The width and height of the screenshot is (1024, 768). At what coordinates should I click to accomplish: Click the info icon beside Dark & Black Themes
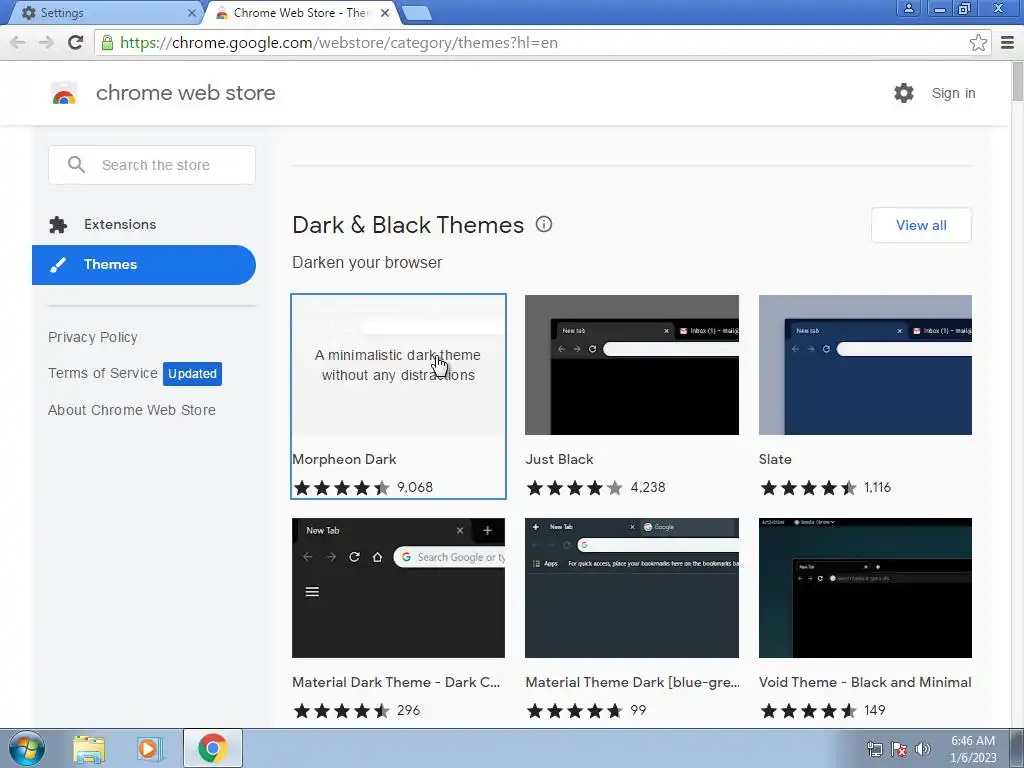click(543, 224)
